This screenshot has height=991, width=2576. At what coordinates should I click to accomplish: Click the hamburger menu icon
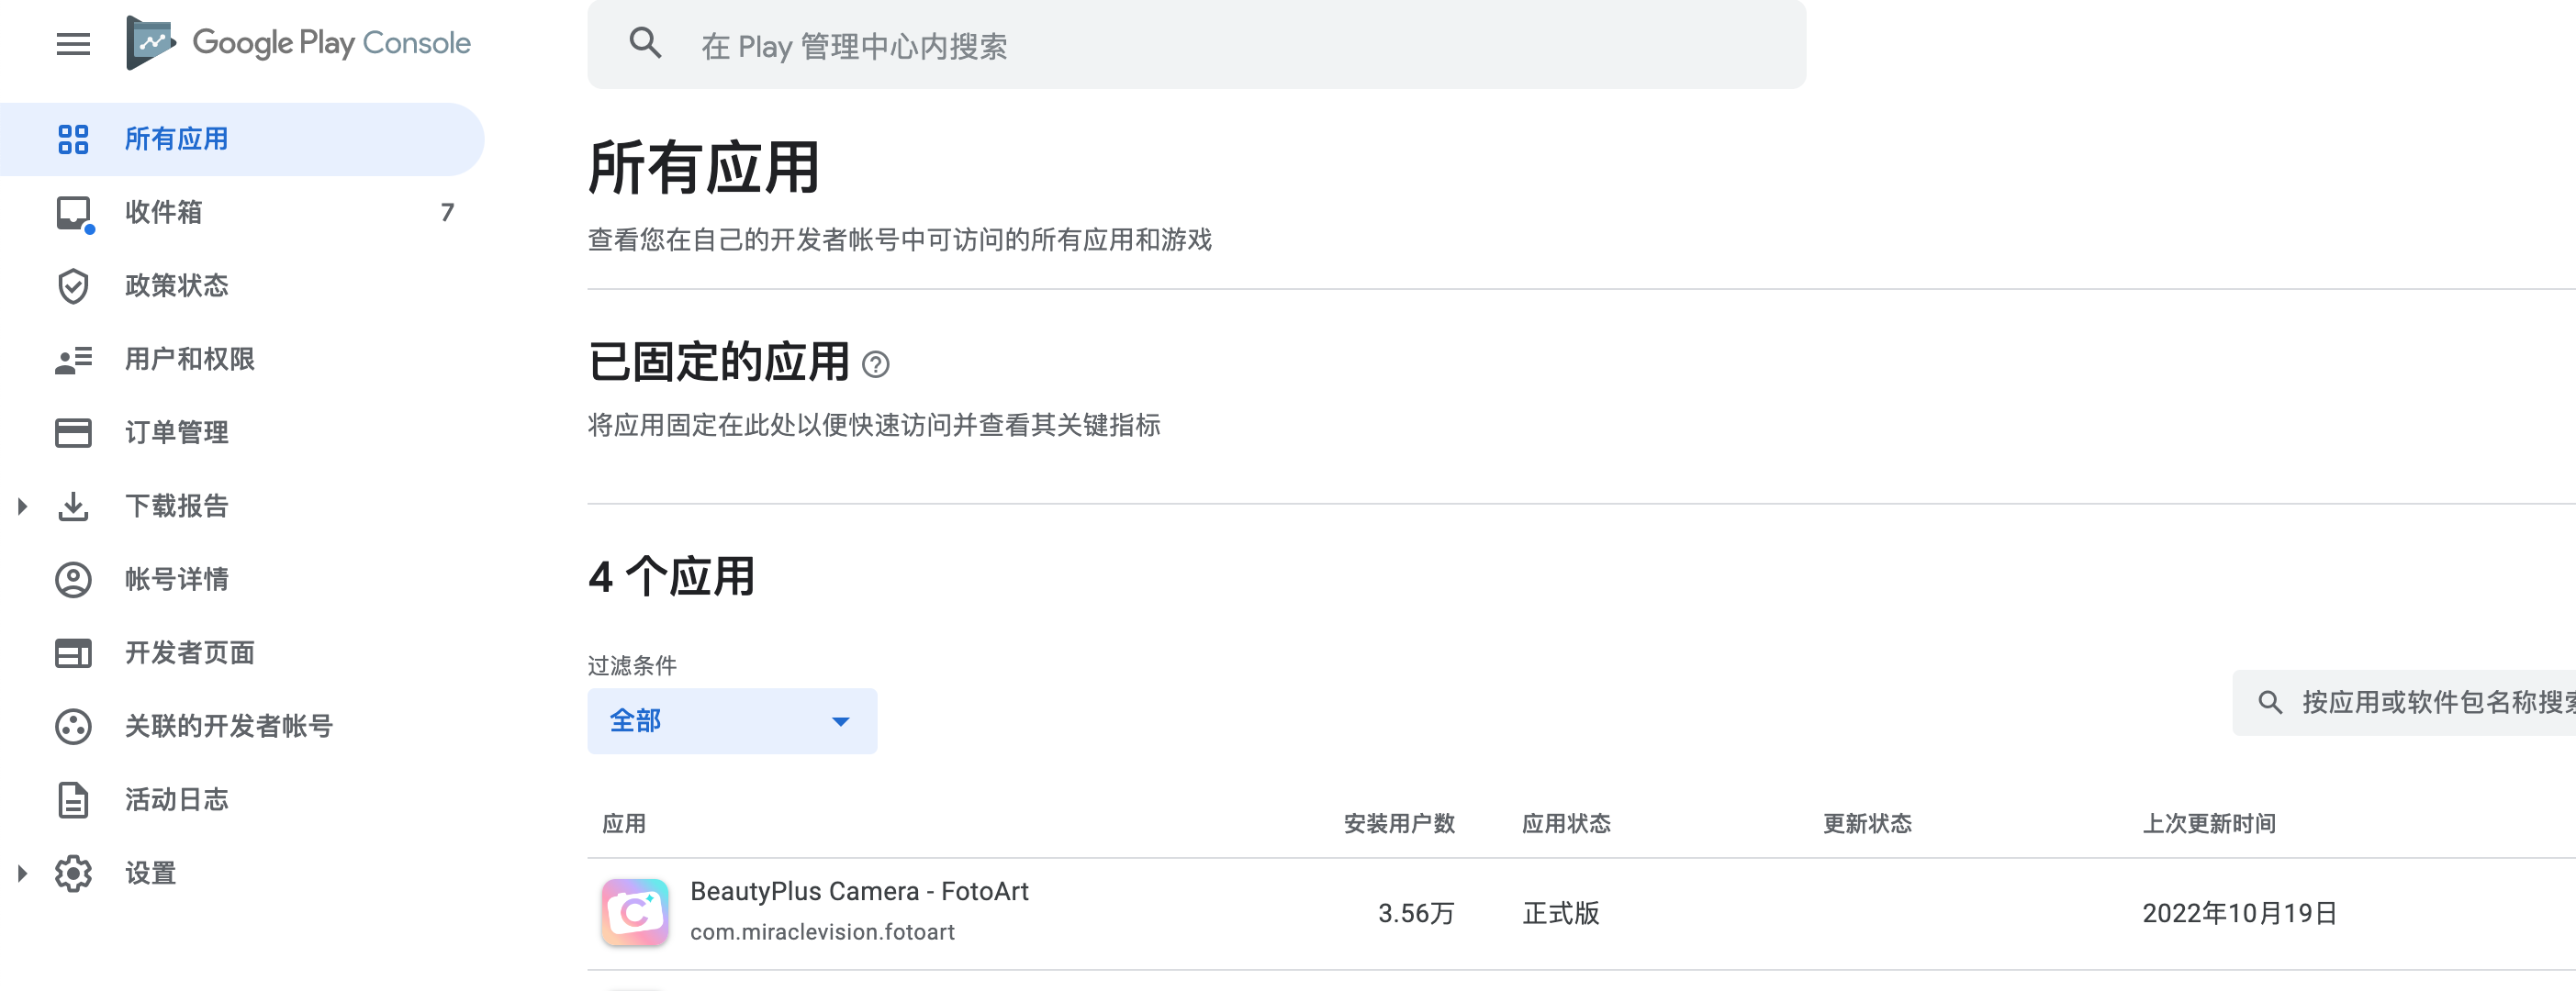73,44
